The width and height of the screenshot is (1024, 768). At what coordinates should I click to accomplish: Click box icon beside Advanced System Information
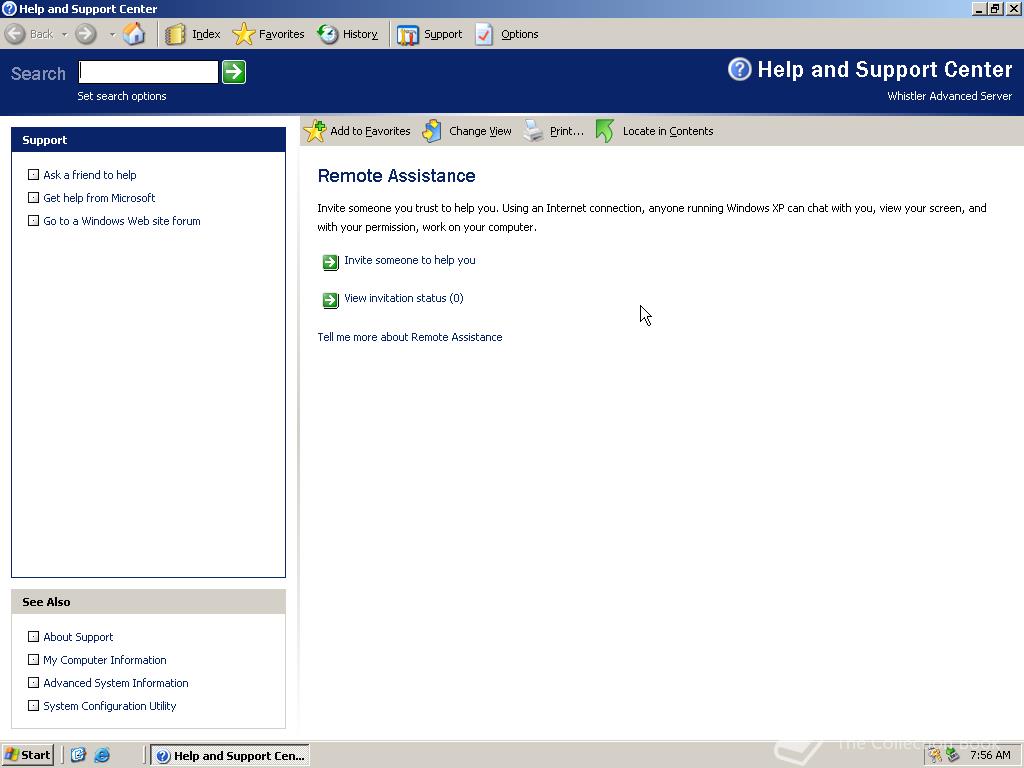click(x=33, y=682)
